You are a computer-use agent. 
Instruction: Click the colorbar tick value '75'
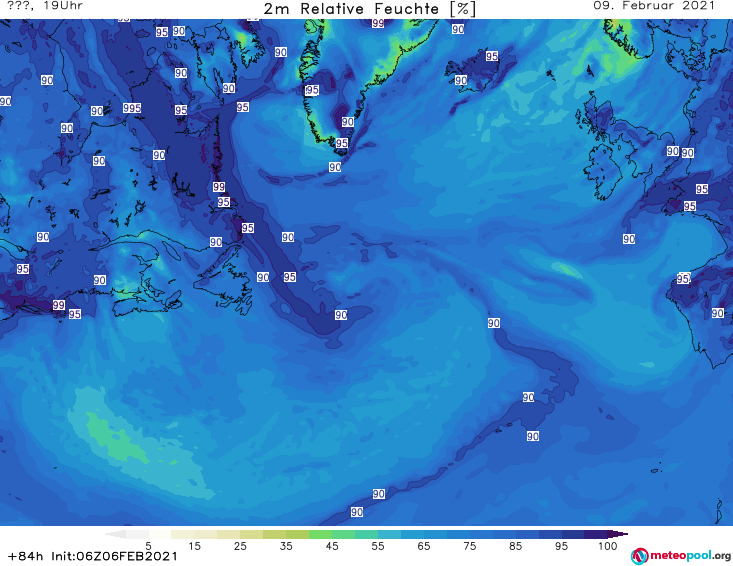[x=469, y=546]
